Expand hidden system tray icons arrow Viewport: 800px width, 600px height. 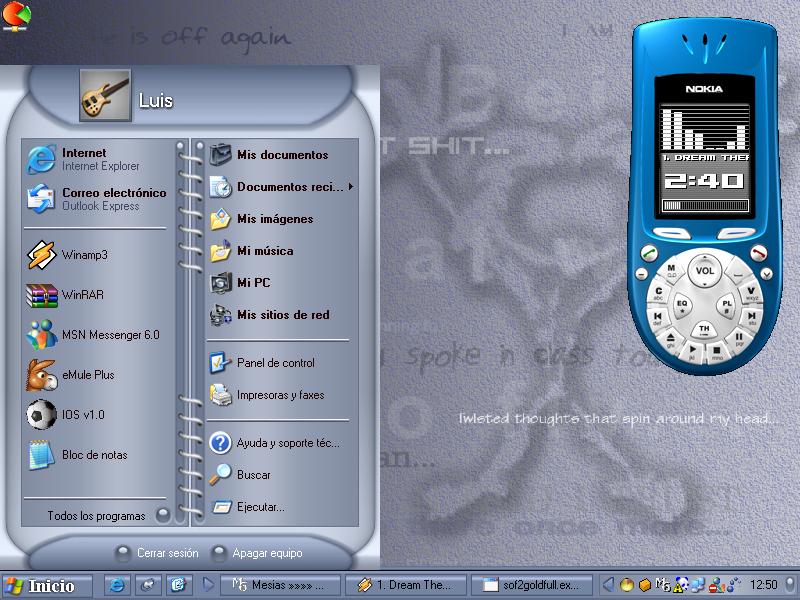point(608,585)
